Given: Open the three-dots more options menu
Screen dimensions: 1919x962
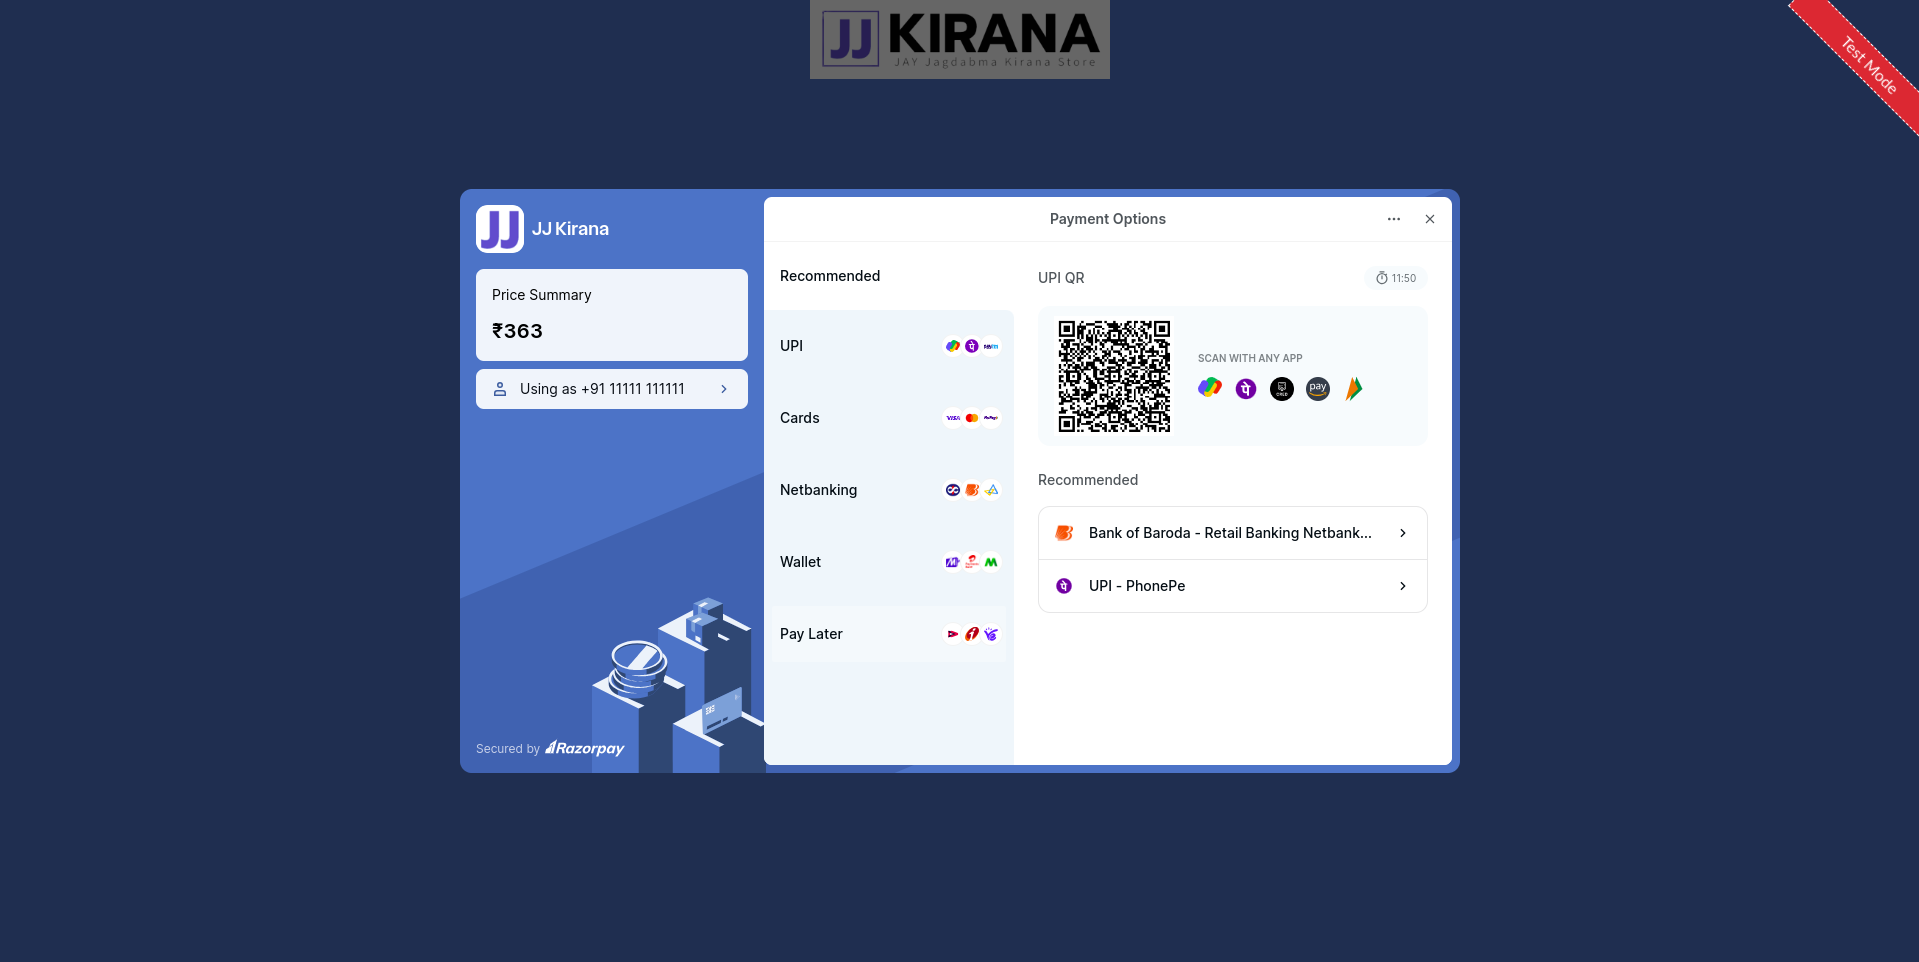Looking at the screenshot, I should 1394,219.
